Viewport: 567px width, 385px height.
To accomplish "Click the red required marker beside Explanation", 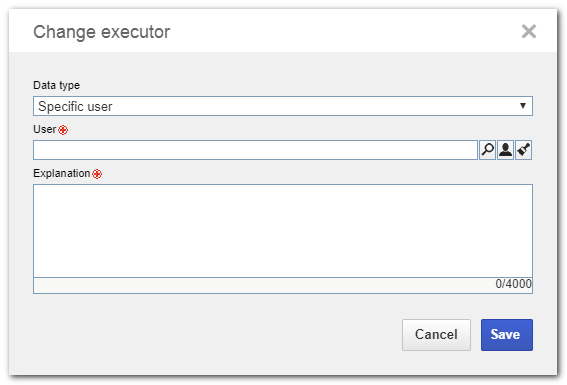I will coord(97,174).
